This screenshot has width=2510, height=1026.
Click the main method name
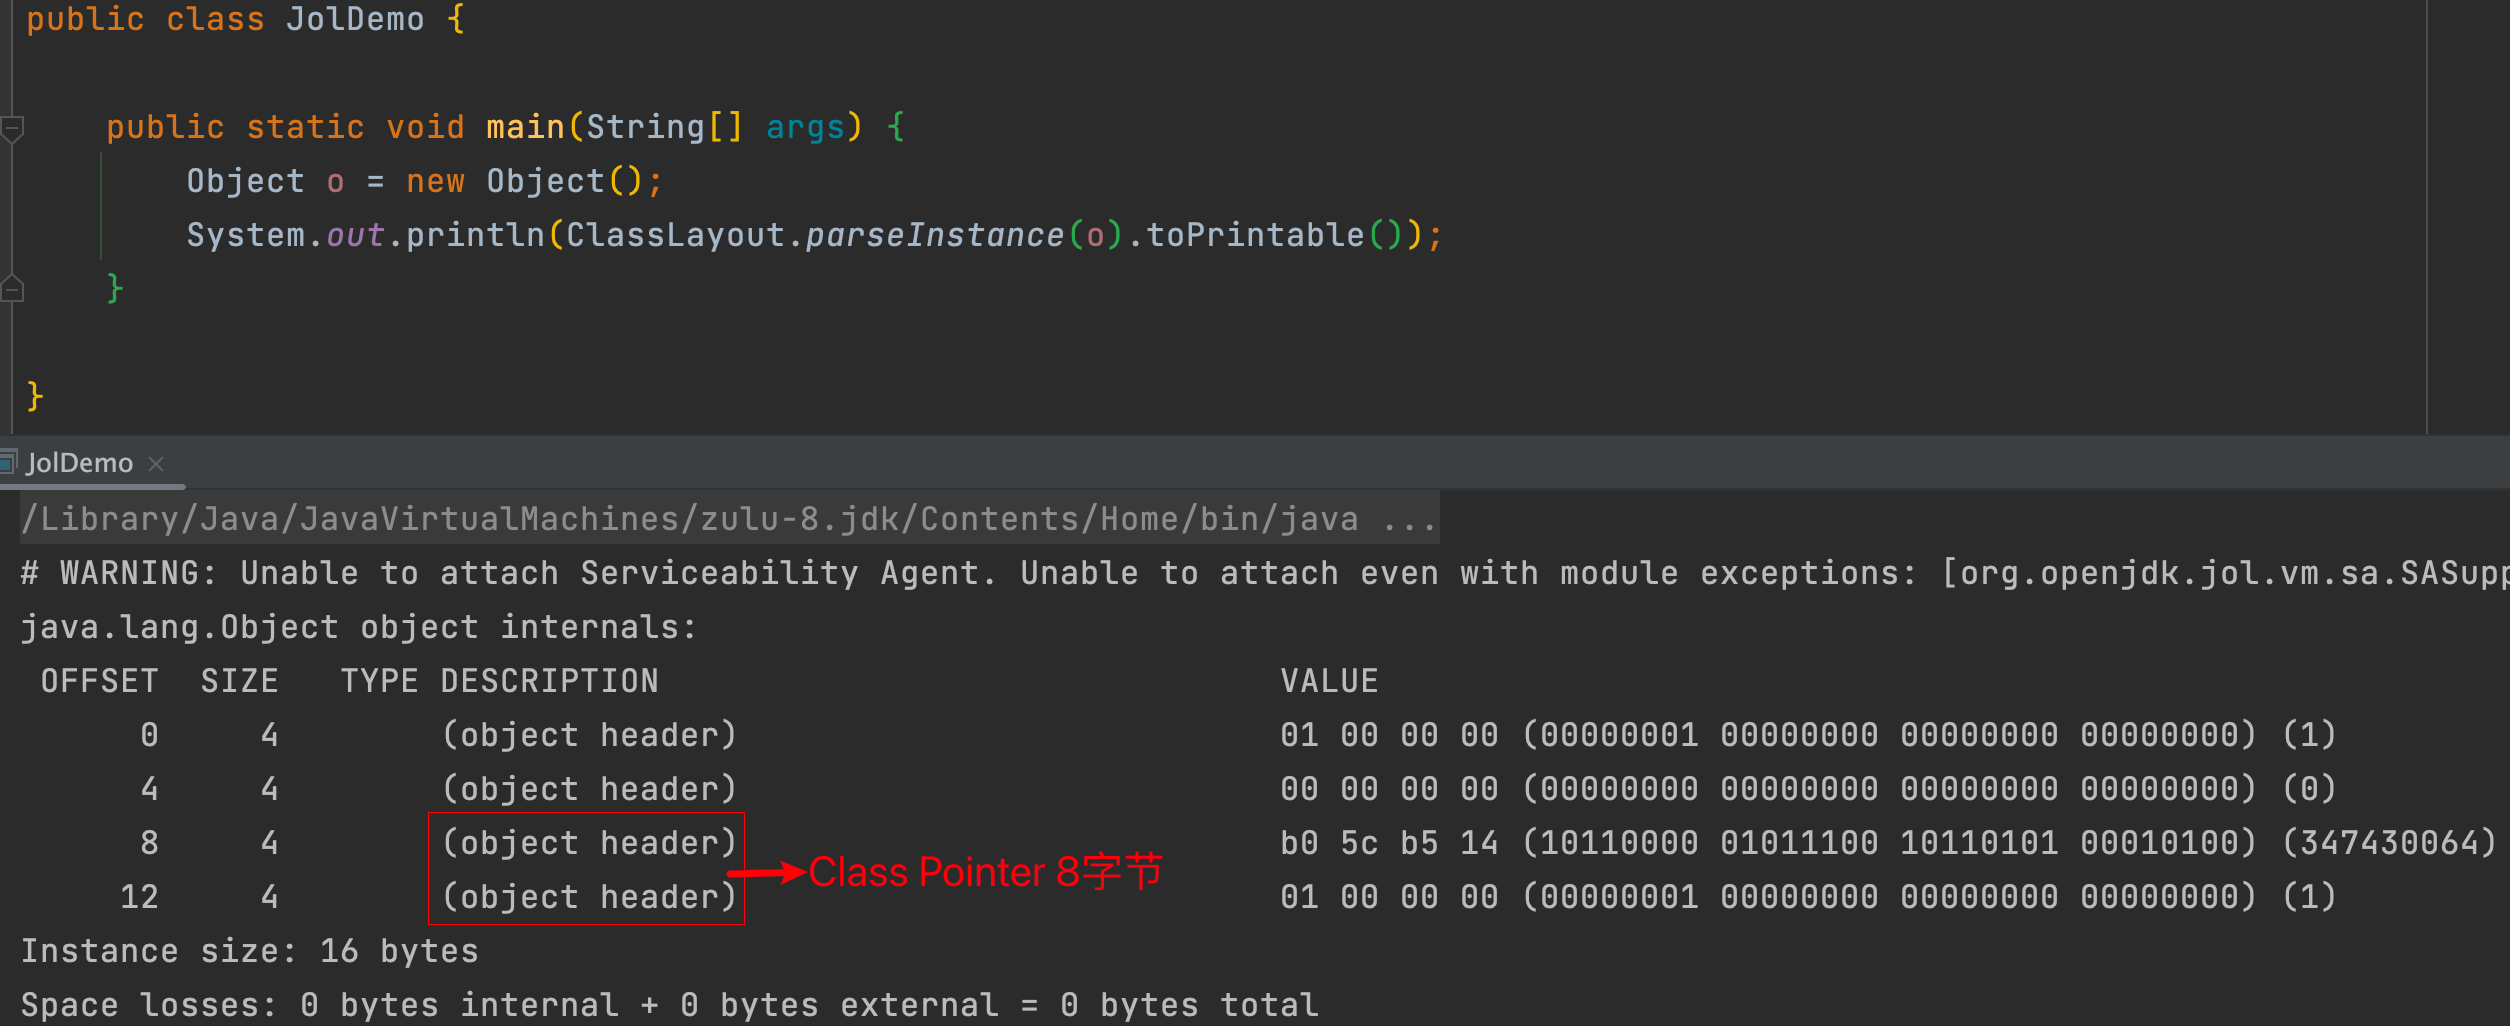[x=525, y=127]
